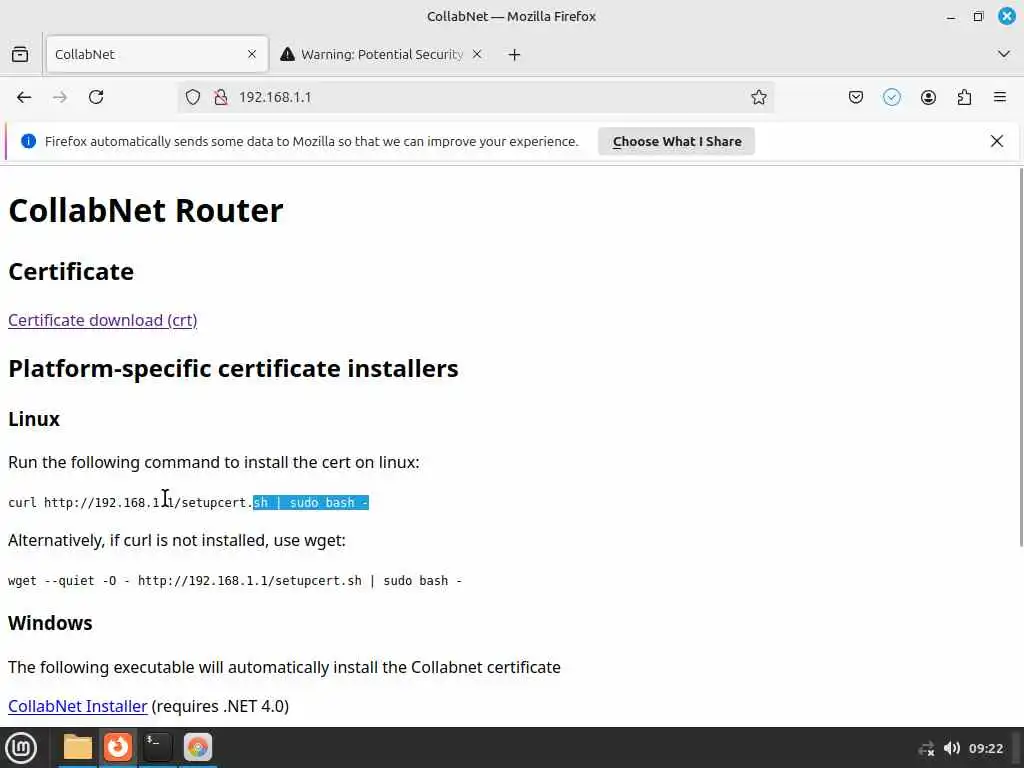Expand the list all tabs chevron
Viewport: 1024px width, 768px height.
tap(1004, 54)
